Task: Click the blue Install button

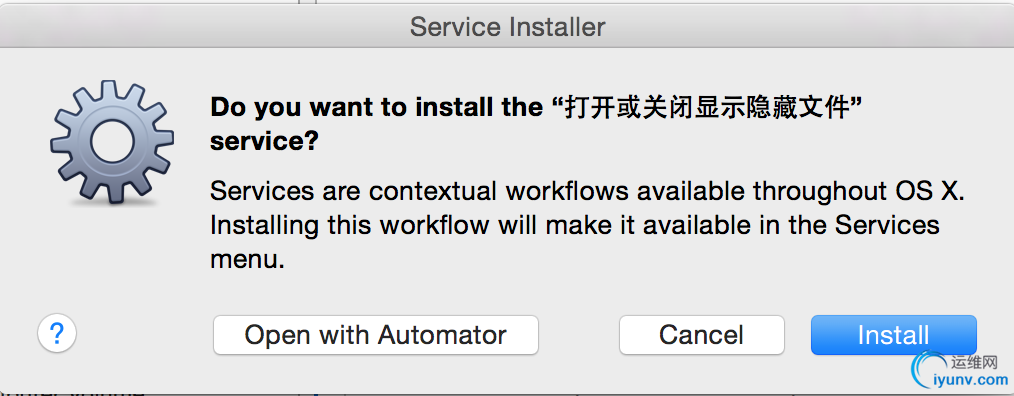Action: coord(893,335)
